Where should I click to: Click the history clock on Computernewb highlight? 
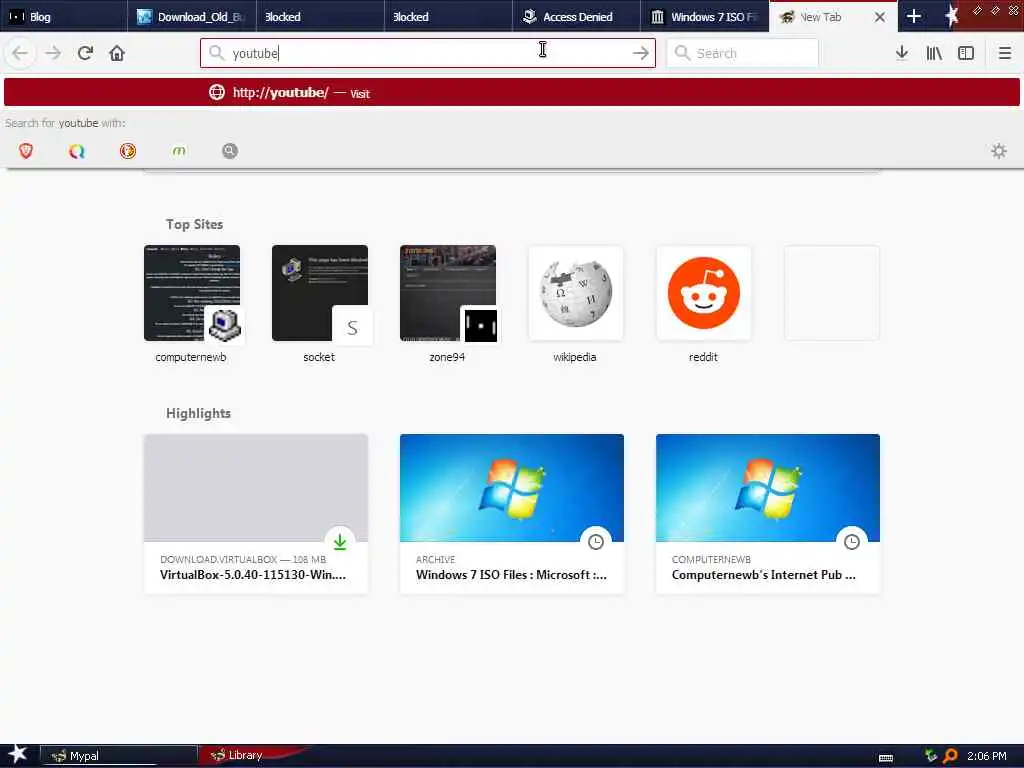pyautogui.click(x=852, y=541)
